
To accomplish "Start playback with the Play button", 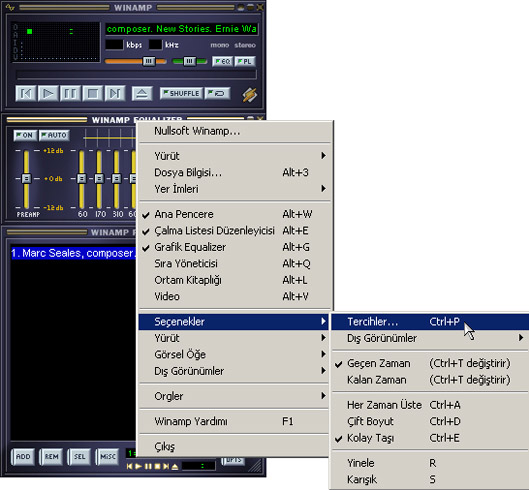I will click(x=48, y=93).
